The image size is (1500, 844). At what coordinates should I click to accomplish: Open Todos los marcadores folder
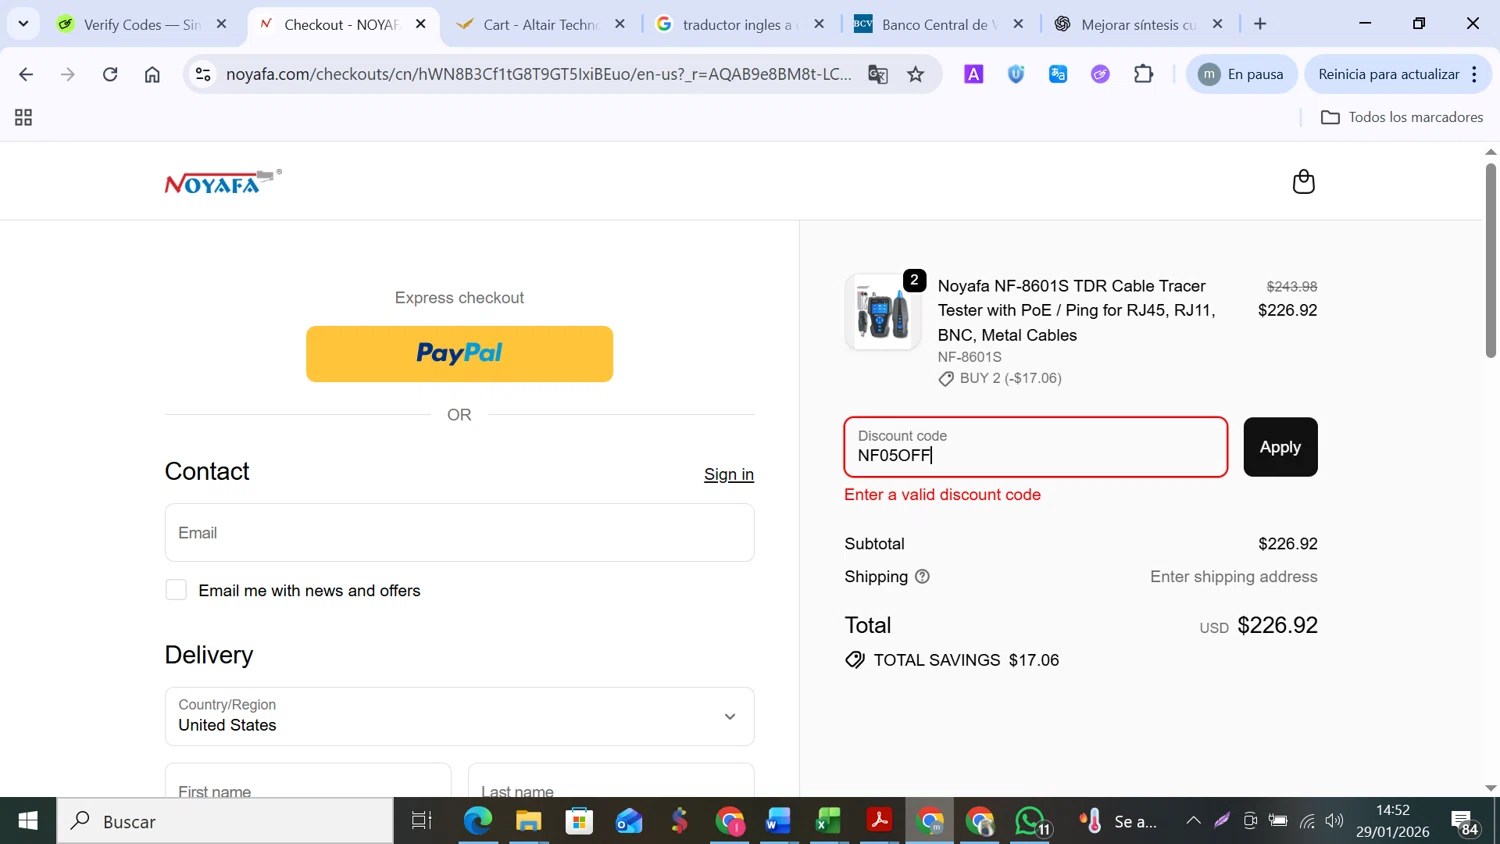click(1402, 118)
